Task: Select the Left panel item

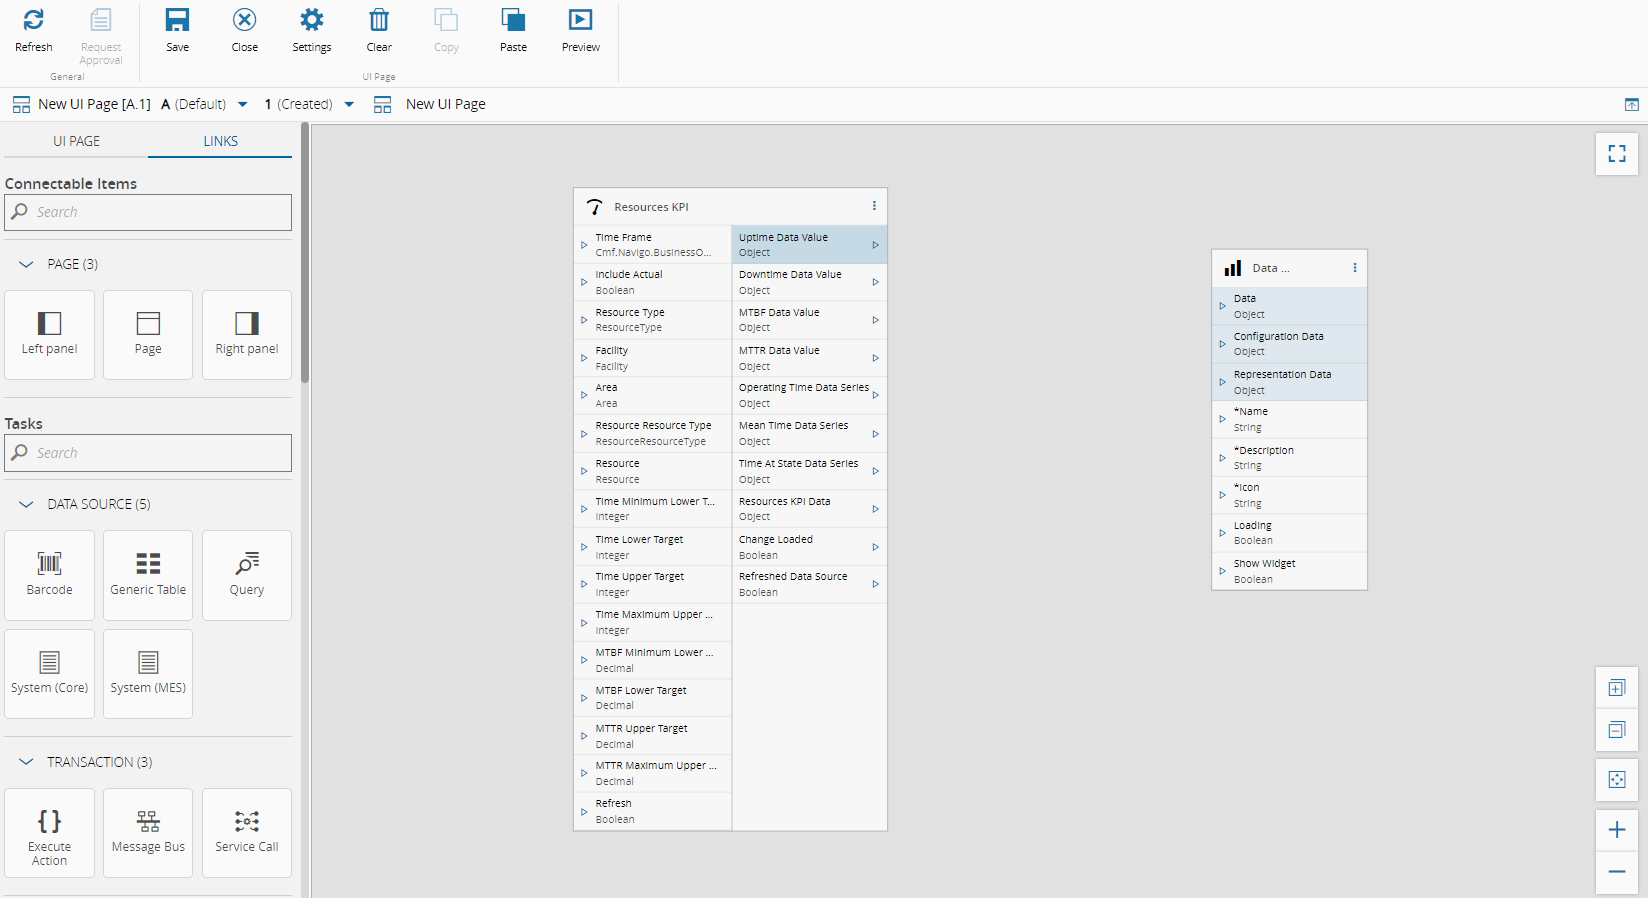Action: (50, 334)
